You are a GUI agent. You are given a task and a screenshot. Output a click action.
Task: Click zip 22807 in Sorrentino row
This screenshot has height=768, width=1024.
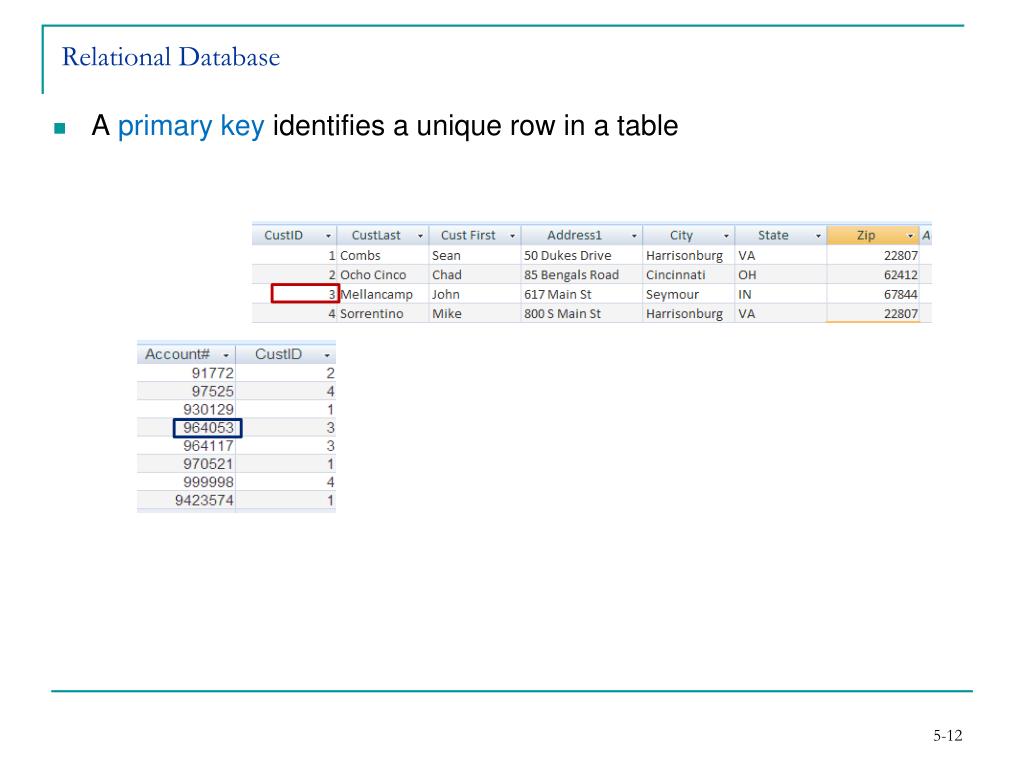pos(873,313)
